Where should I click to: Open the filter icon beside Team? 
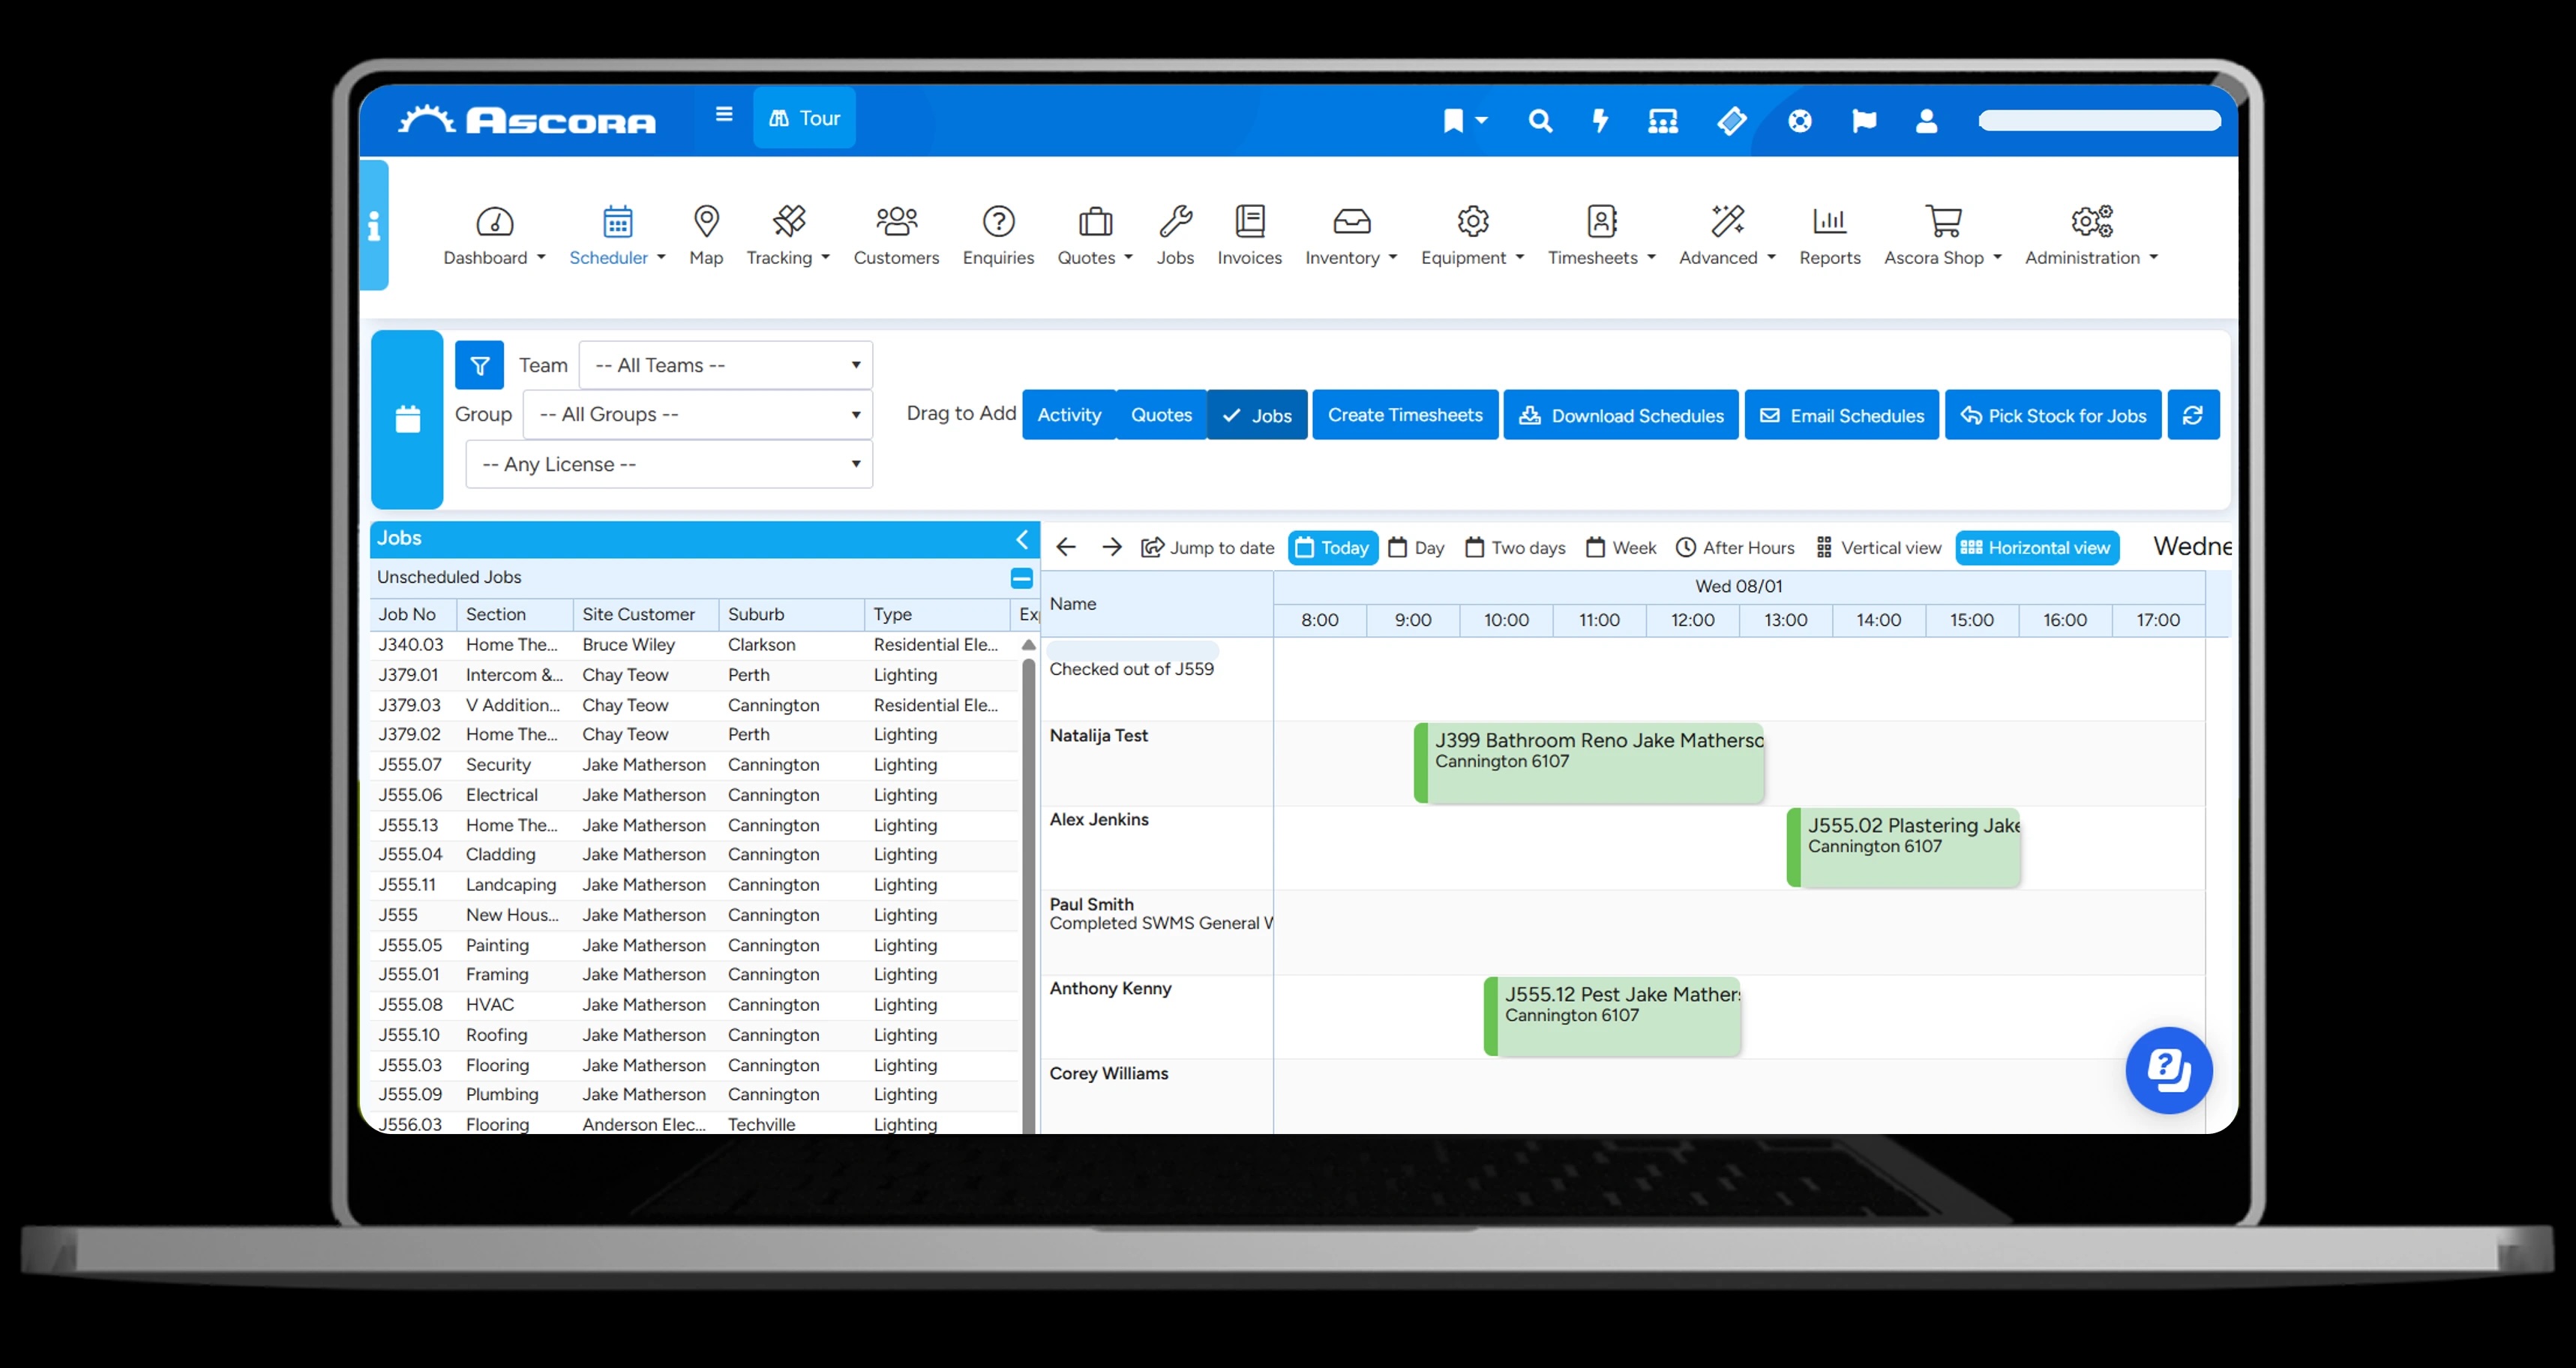[479, 365]
